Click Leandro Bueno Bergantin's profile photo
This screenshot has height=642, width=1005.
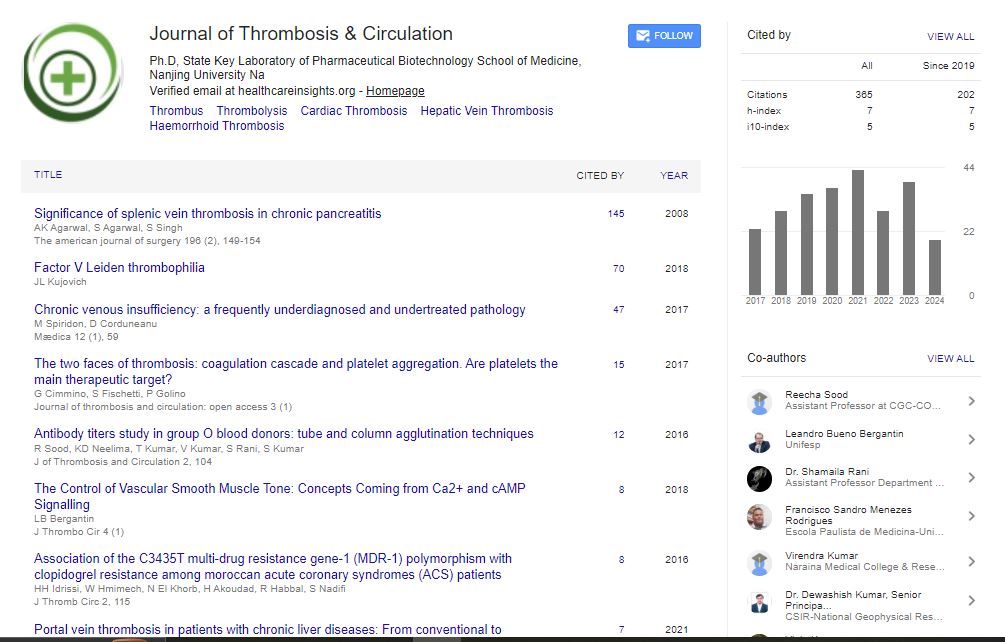click(x=760, y=440)
